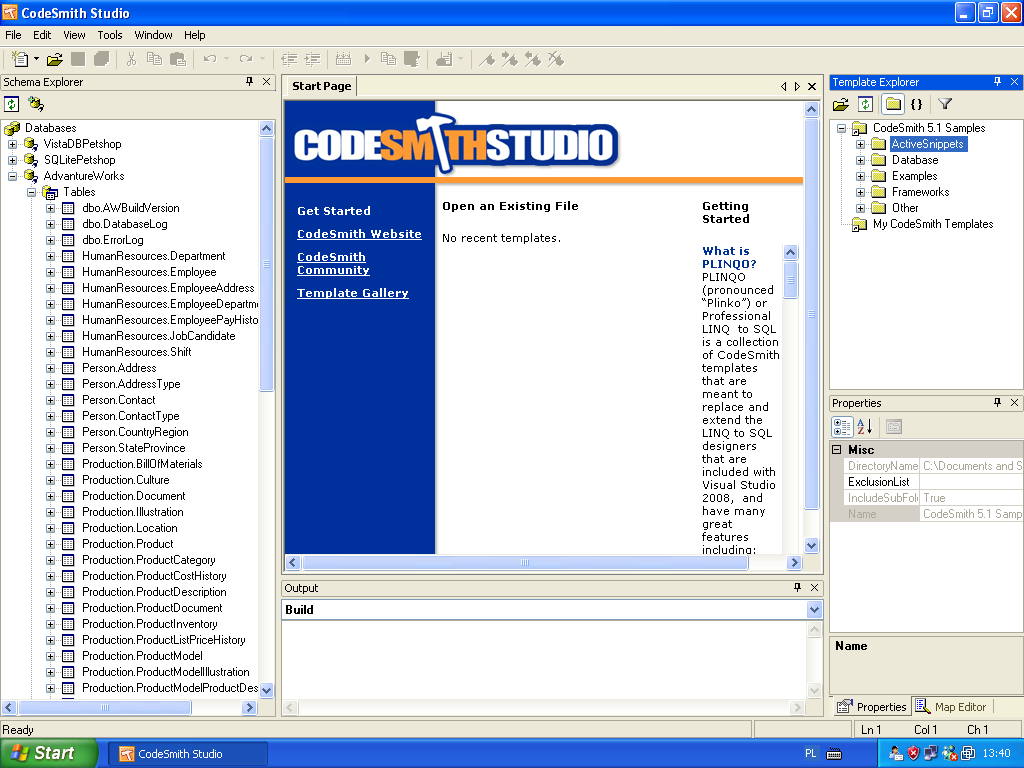Click the Redo toolbar icon
1024x768 pixels.
(246, 59)
